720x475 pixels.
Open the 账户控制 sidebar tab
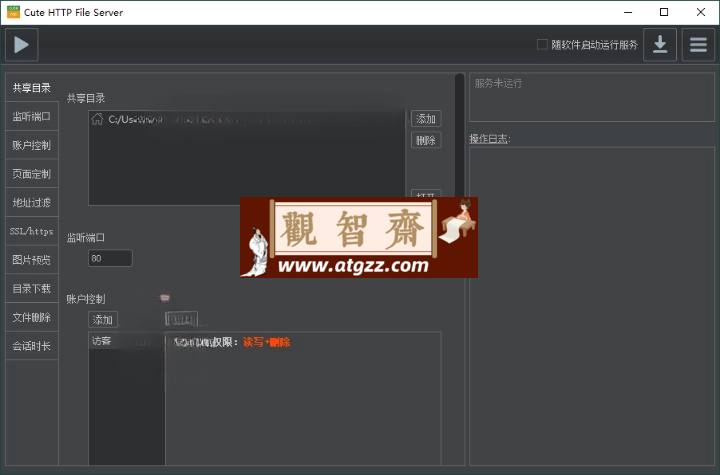[x=32, y=145]
